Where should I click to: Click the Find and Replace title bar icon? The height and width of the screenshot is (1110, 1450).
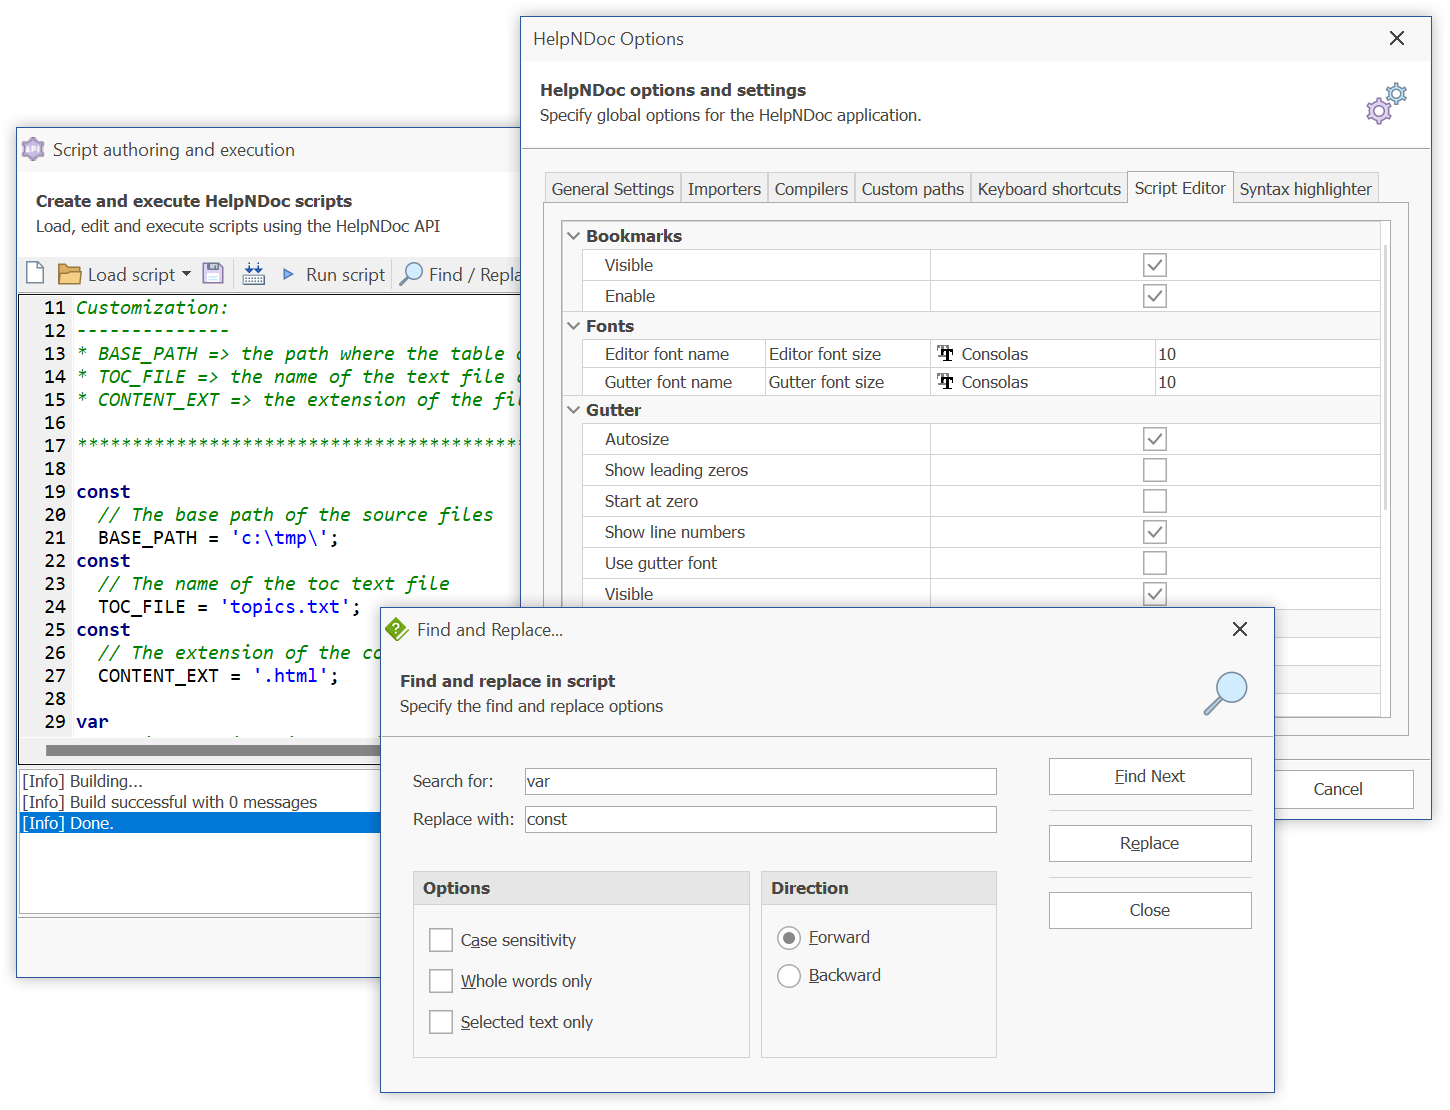(x=396, y=629)
